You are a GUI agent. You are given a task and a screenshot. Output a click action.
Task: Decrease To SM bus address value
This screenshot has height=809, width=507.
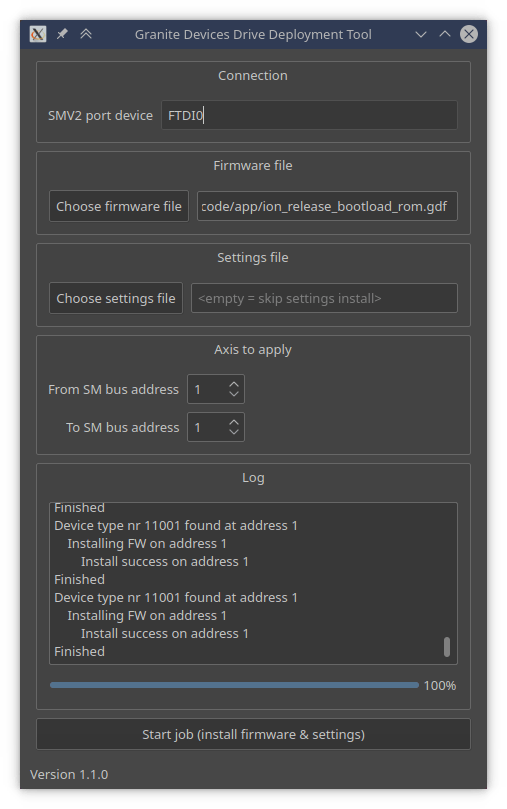point(234,432)
